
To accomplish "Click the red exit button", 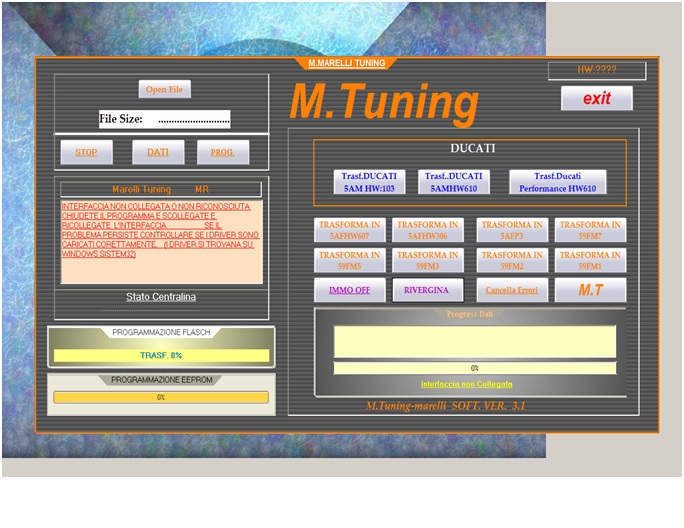I will pyautogui.click(x=597, y=98).
